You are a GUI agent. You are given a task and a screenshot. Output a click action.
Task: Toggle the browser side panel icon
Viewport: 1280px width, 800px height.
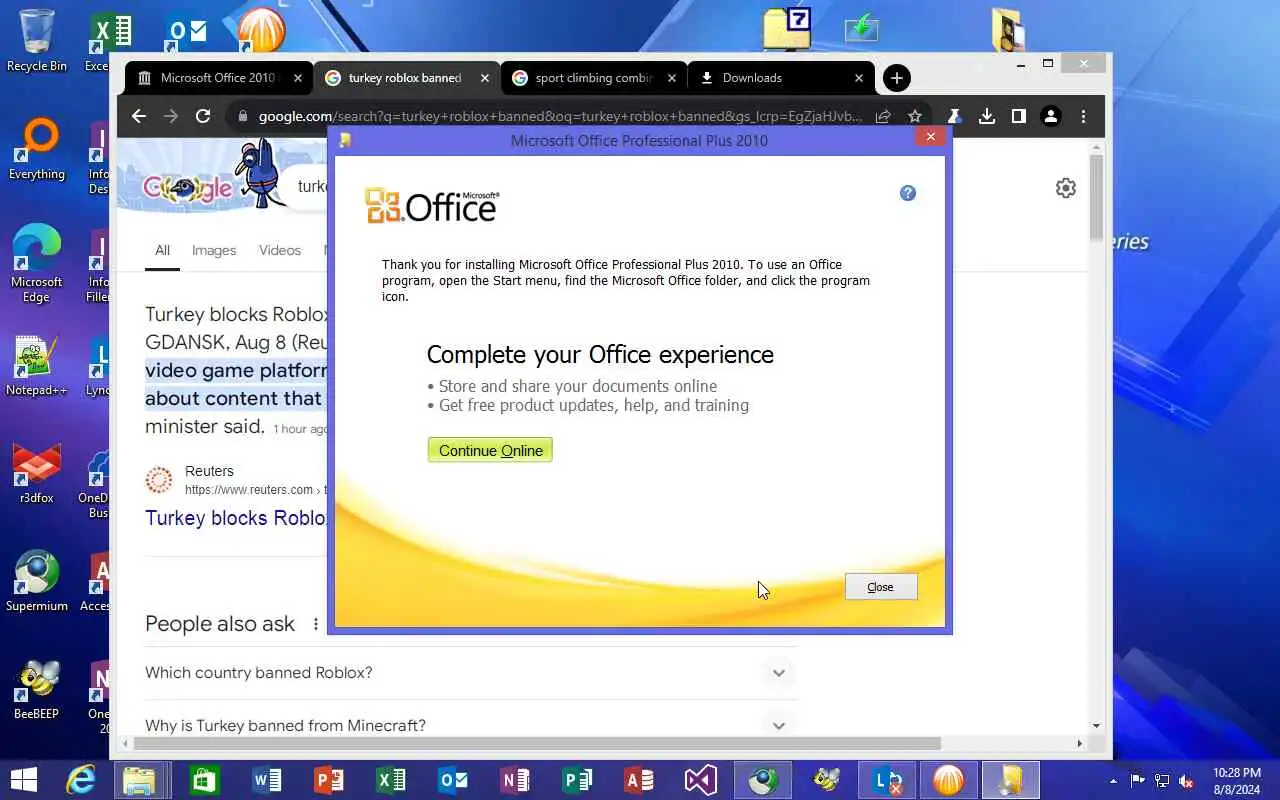click(x=1018, y=116)
